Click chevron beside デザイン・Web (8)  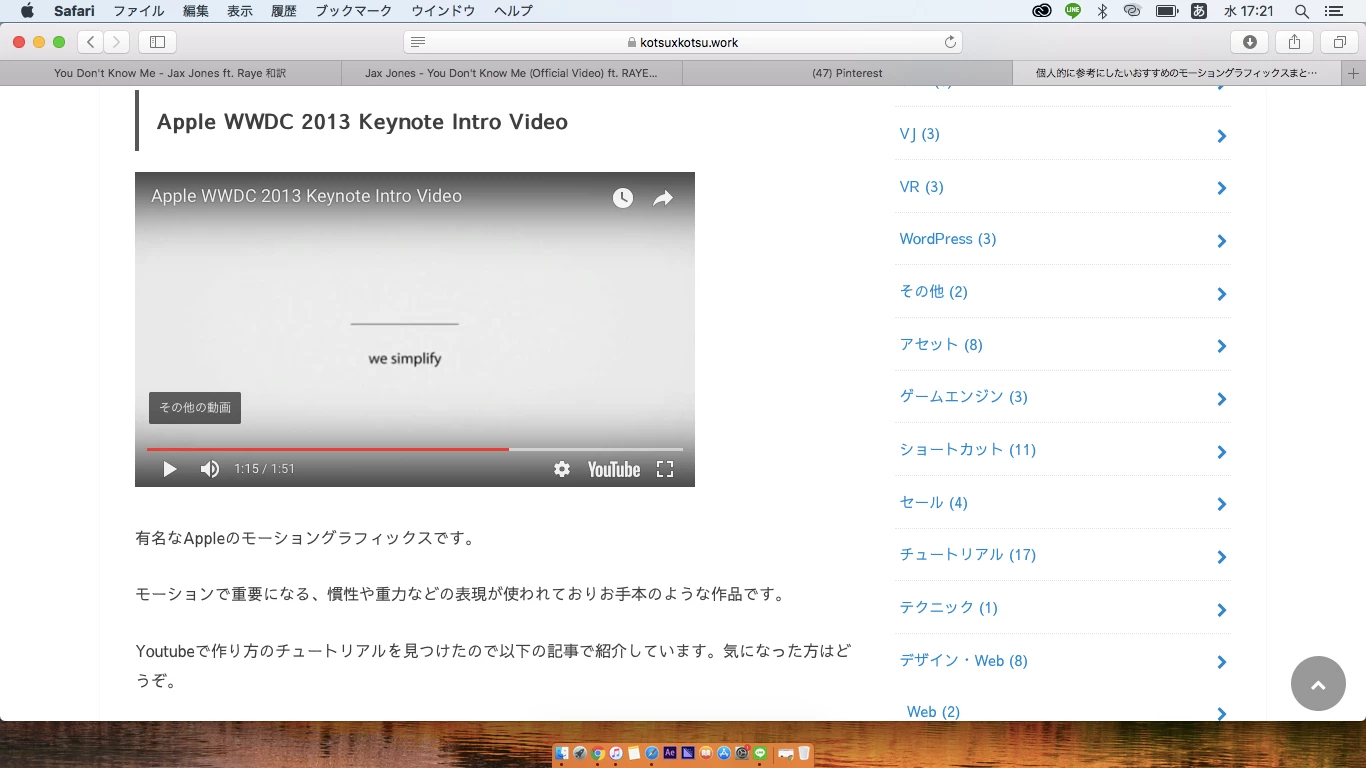(x=1221, y=662)
